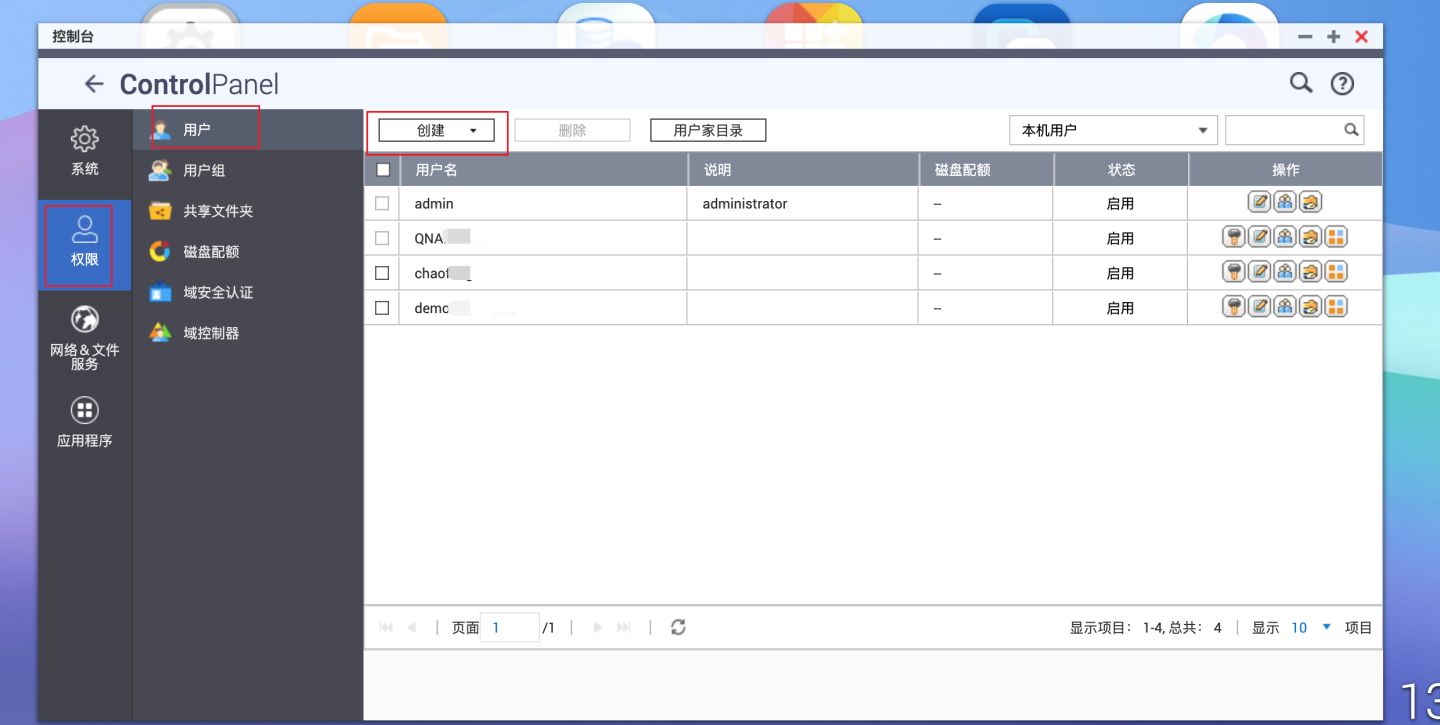The height and width of the screenshot is (725, 1440).
Task: Change password for the chaof user
Action: point(1234,272)
